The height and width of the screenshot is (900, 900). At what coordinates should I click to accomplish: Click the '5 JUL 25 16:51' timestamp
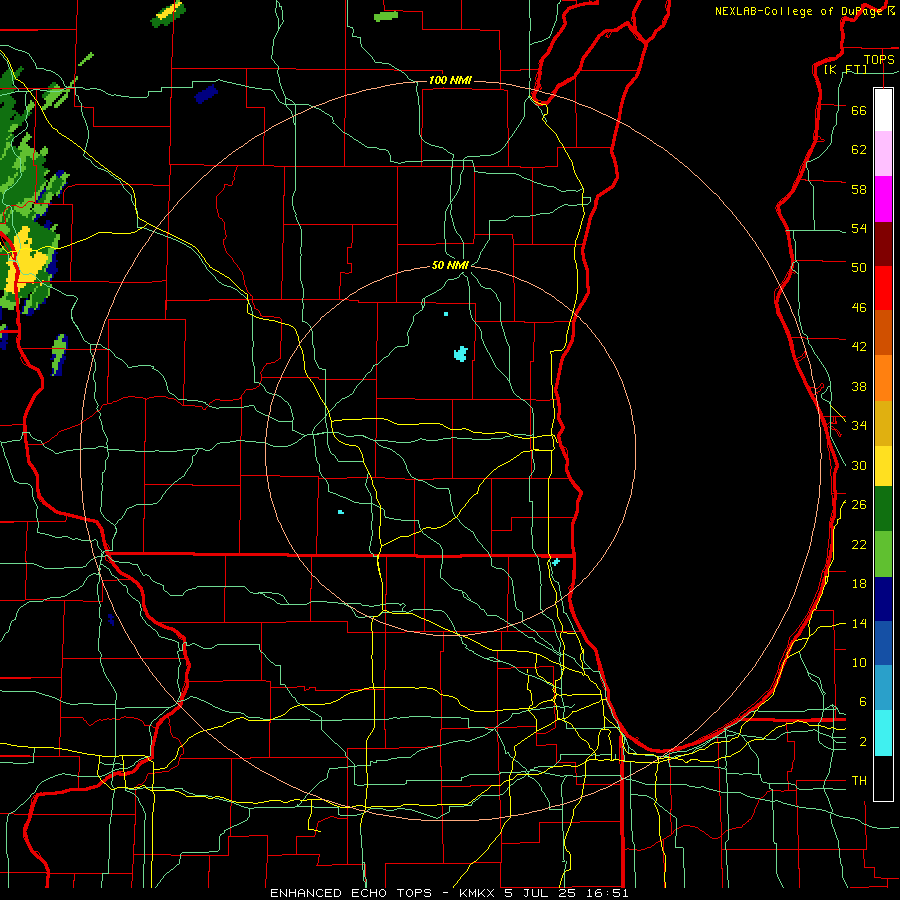(x=566, y=893)
